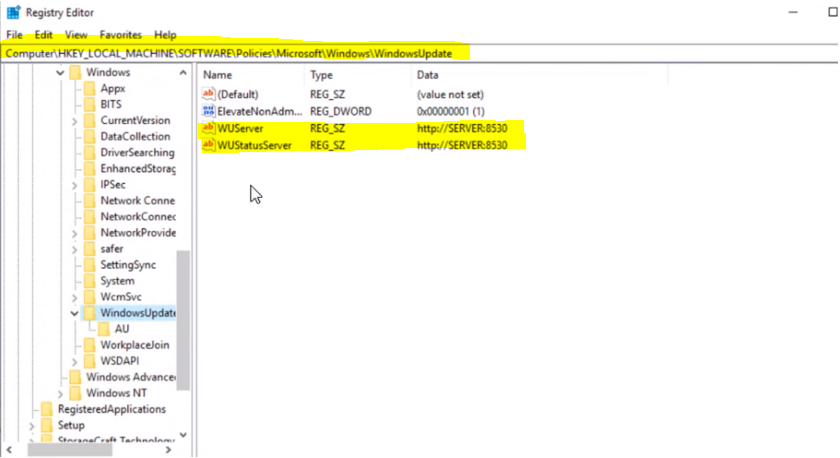
Task: Click the IPSec folder icon
Action: 90,184
